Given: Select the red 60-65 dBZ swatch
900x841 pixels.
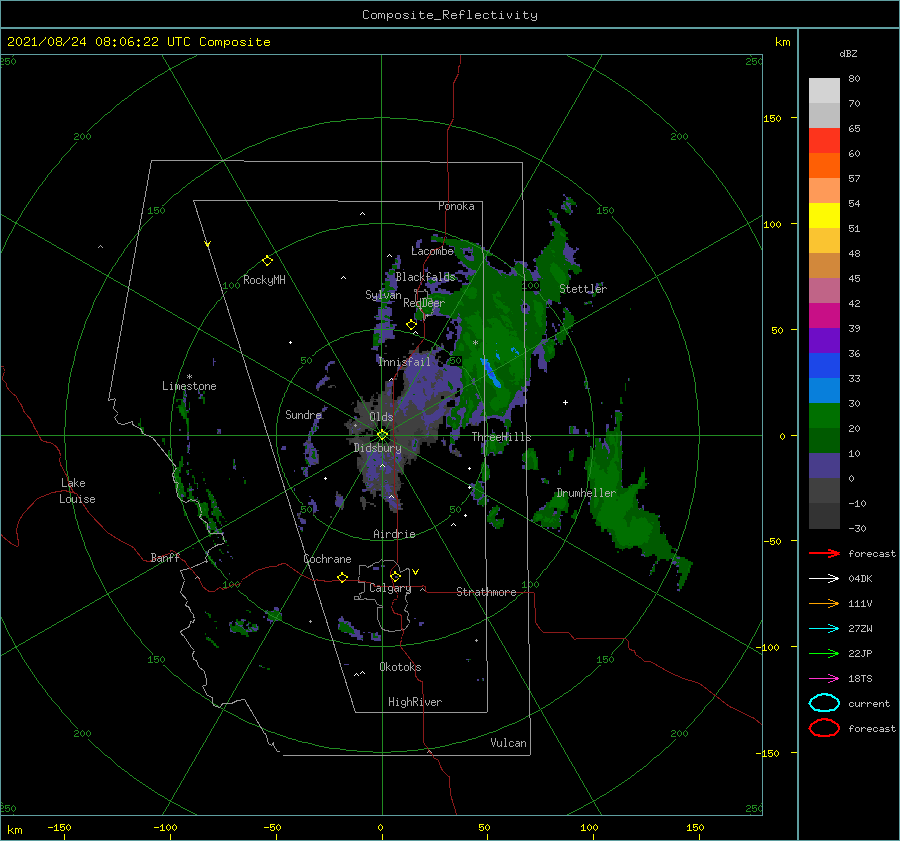Looking at the screenshot, I should click(x=824, y=141).
